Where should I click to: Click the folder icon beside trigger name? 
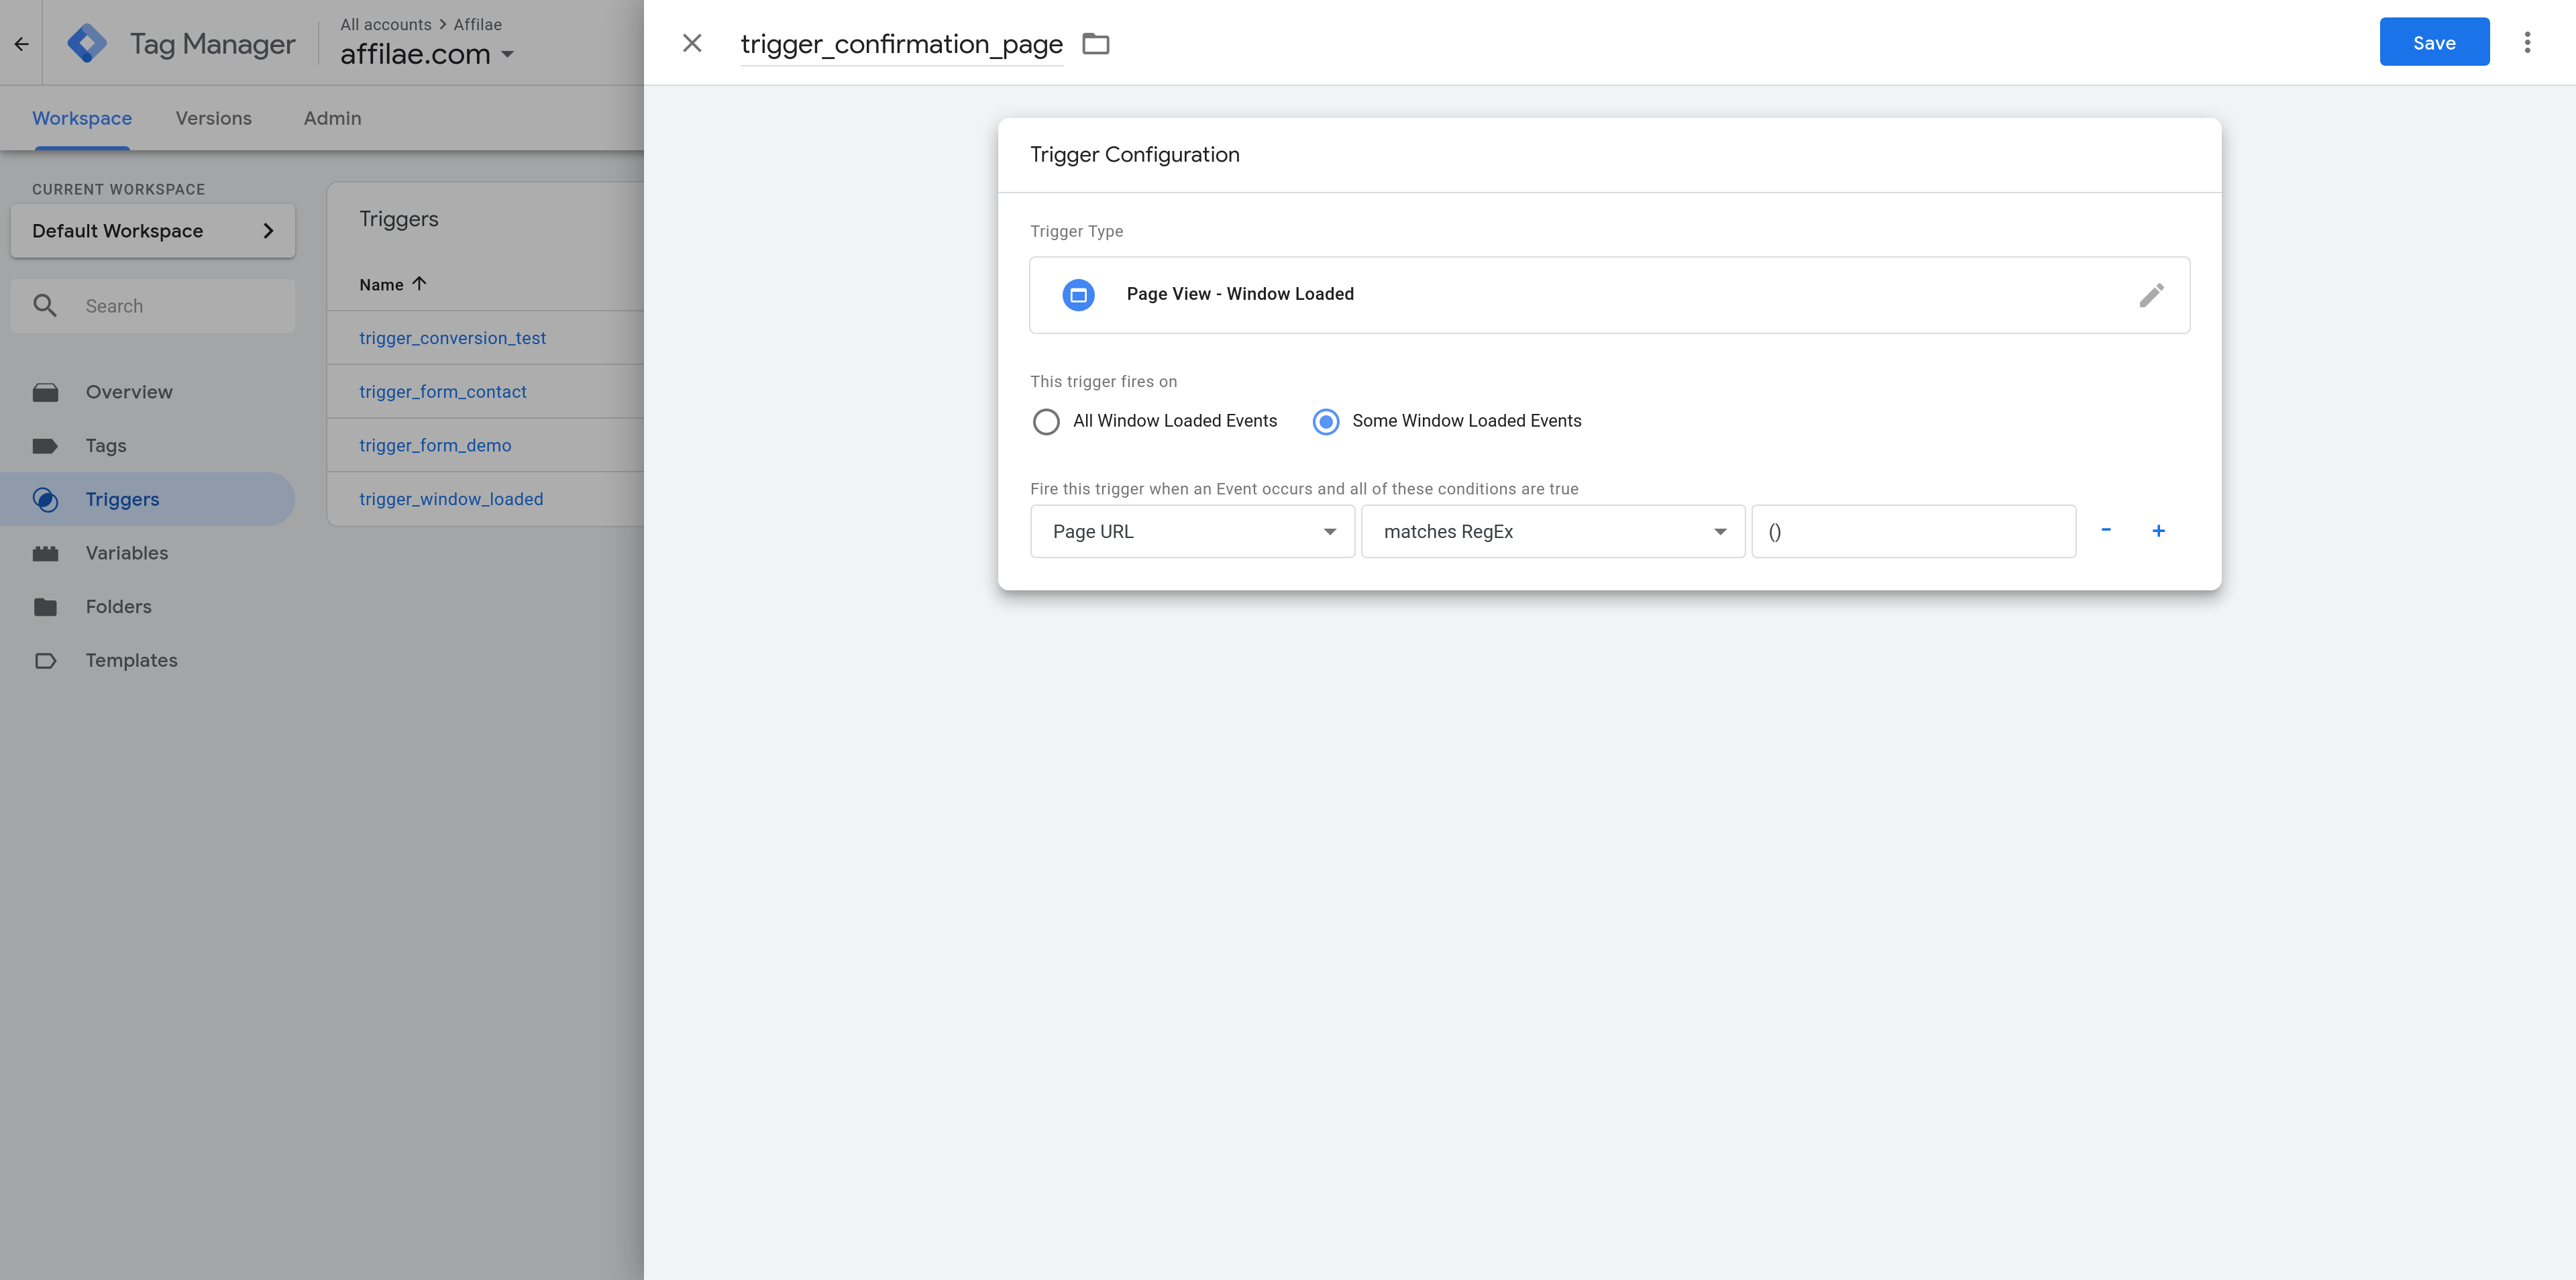(1096, 44)
